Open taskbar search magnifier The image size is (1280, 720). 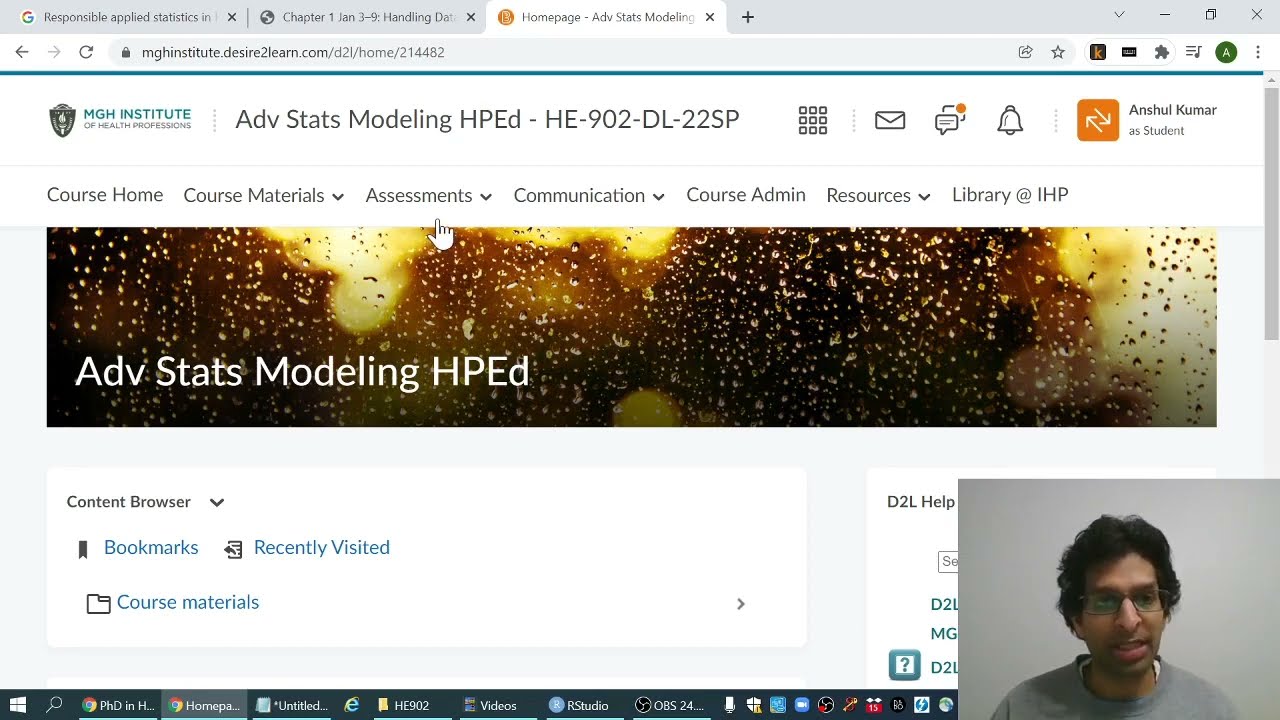click(x=55, y=705)
